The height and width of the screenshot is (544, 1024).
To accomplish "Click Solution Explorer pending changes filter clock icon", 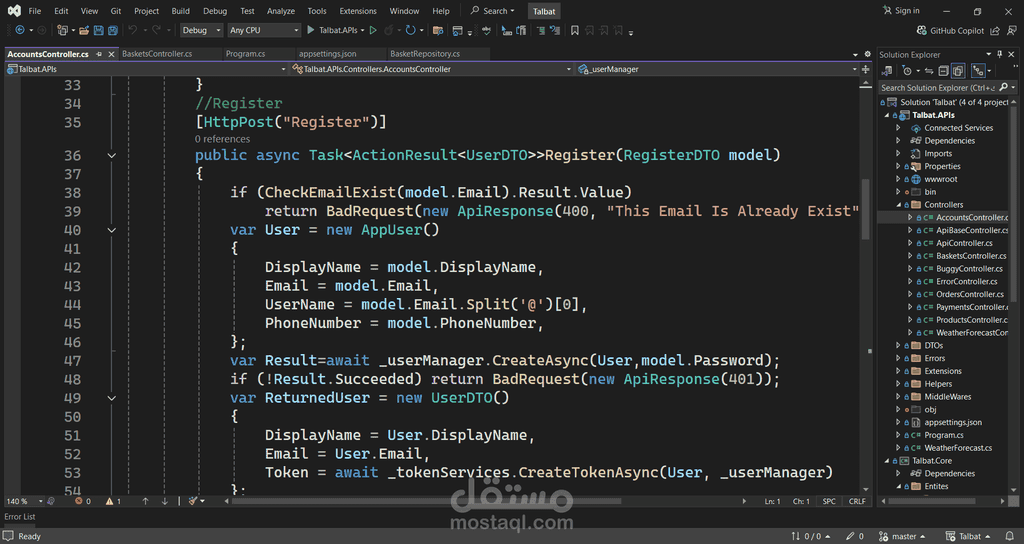I will (906, 71).
